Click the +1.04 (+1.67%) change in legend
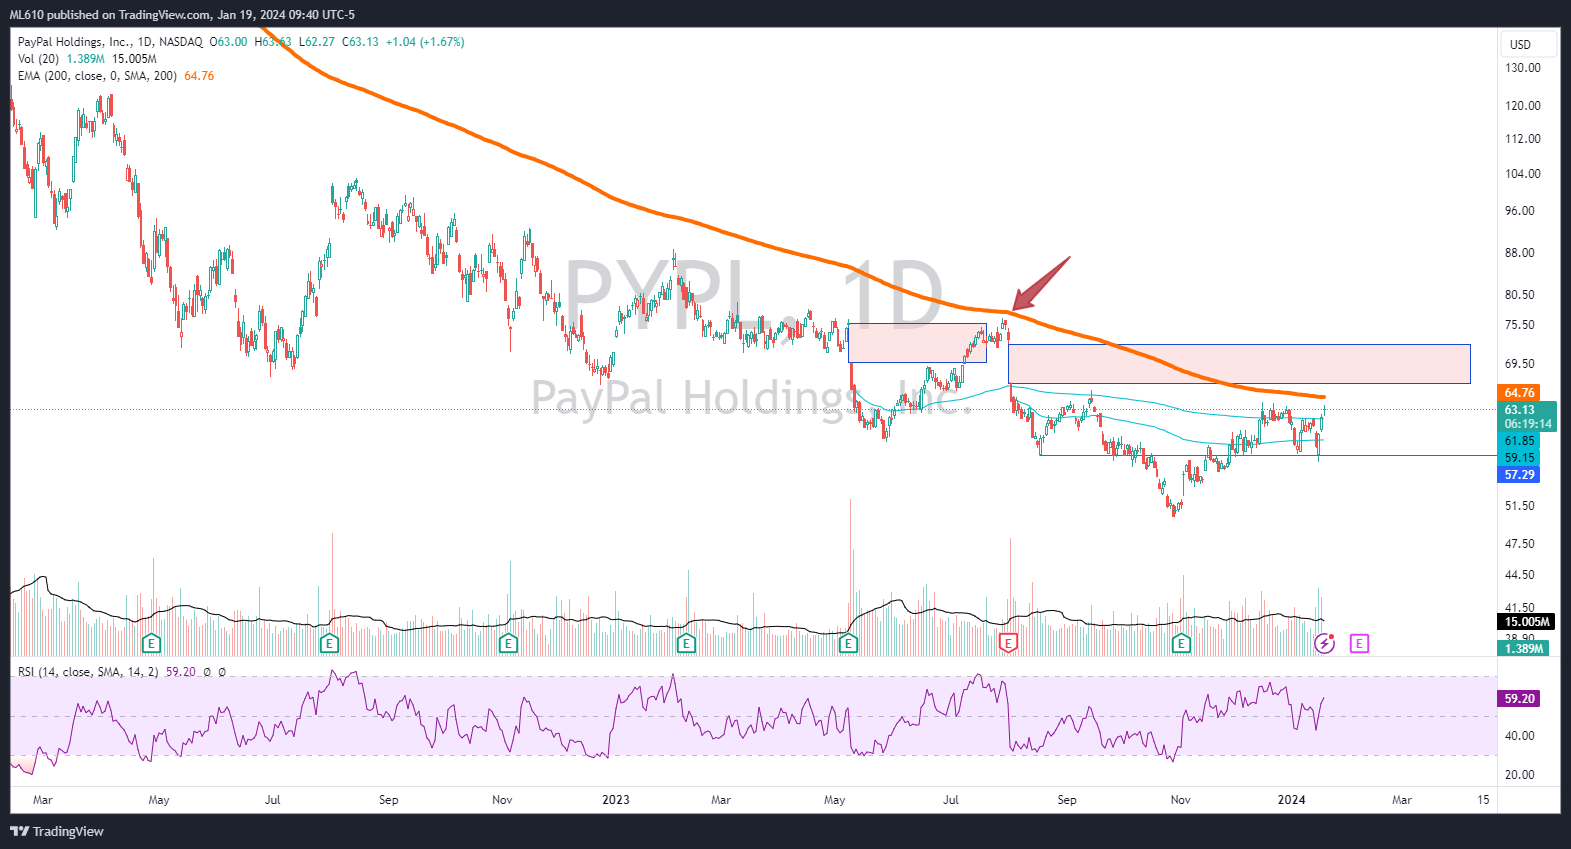The width and height of the screenshot is (1571, 849). 425,42
